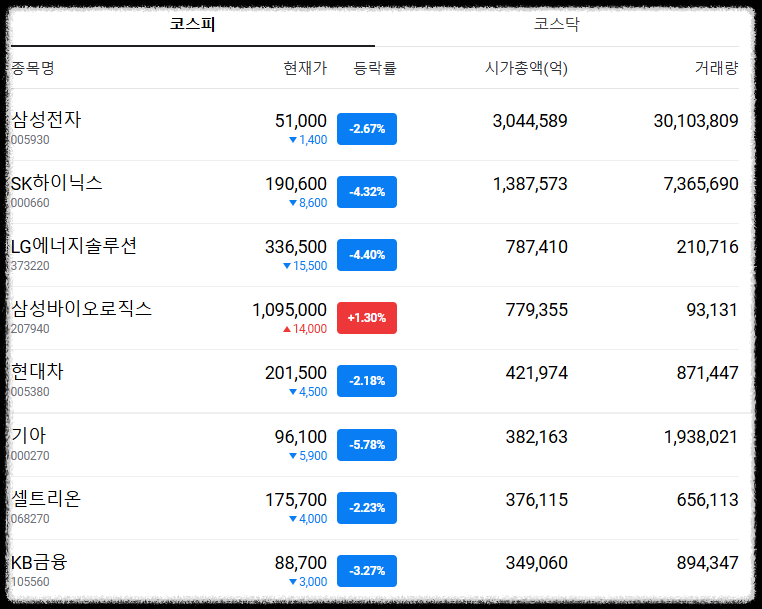Click the current price 336,500
Viewport: 762px width, 609px height.
(x=296, y=247)
